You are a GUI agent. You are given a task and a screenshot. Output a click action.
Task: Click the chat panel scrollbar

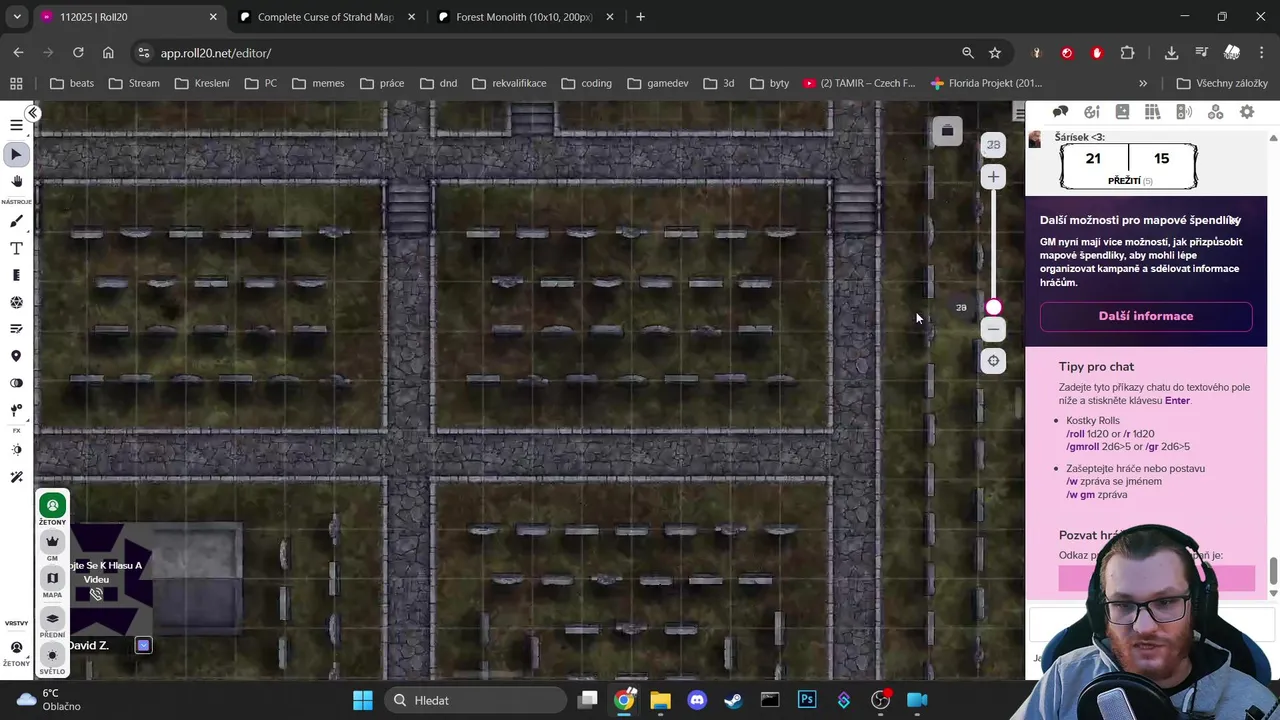(x=1273, y=571)
